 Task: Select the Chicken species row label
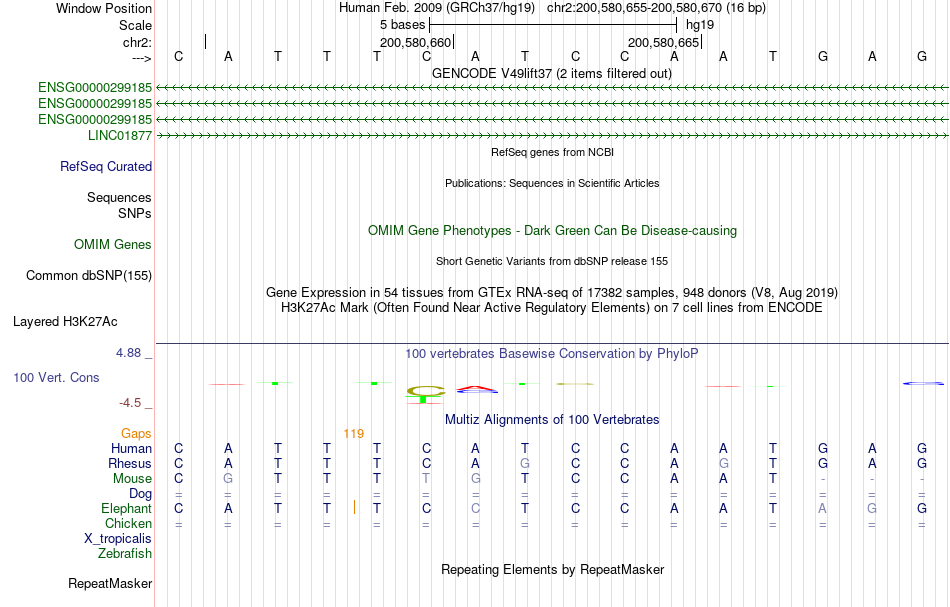(x=128, y=523)
